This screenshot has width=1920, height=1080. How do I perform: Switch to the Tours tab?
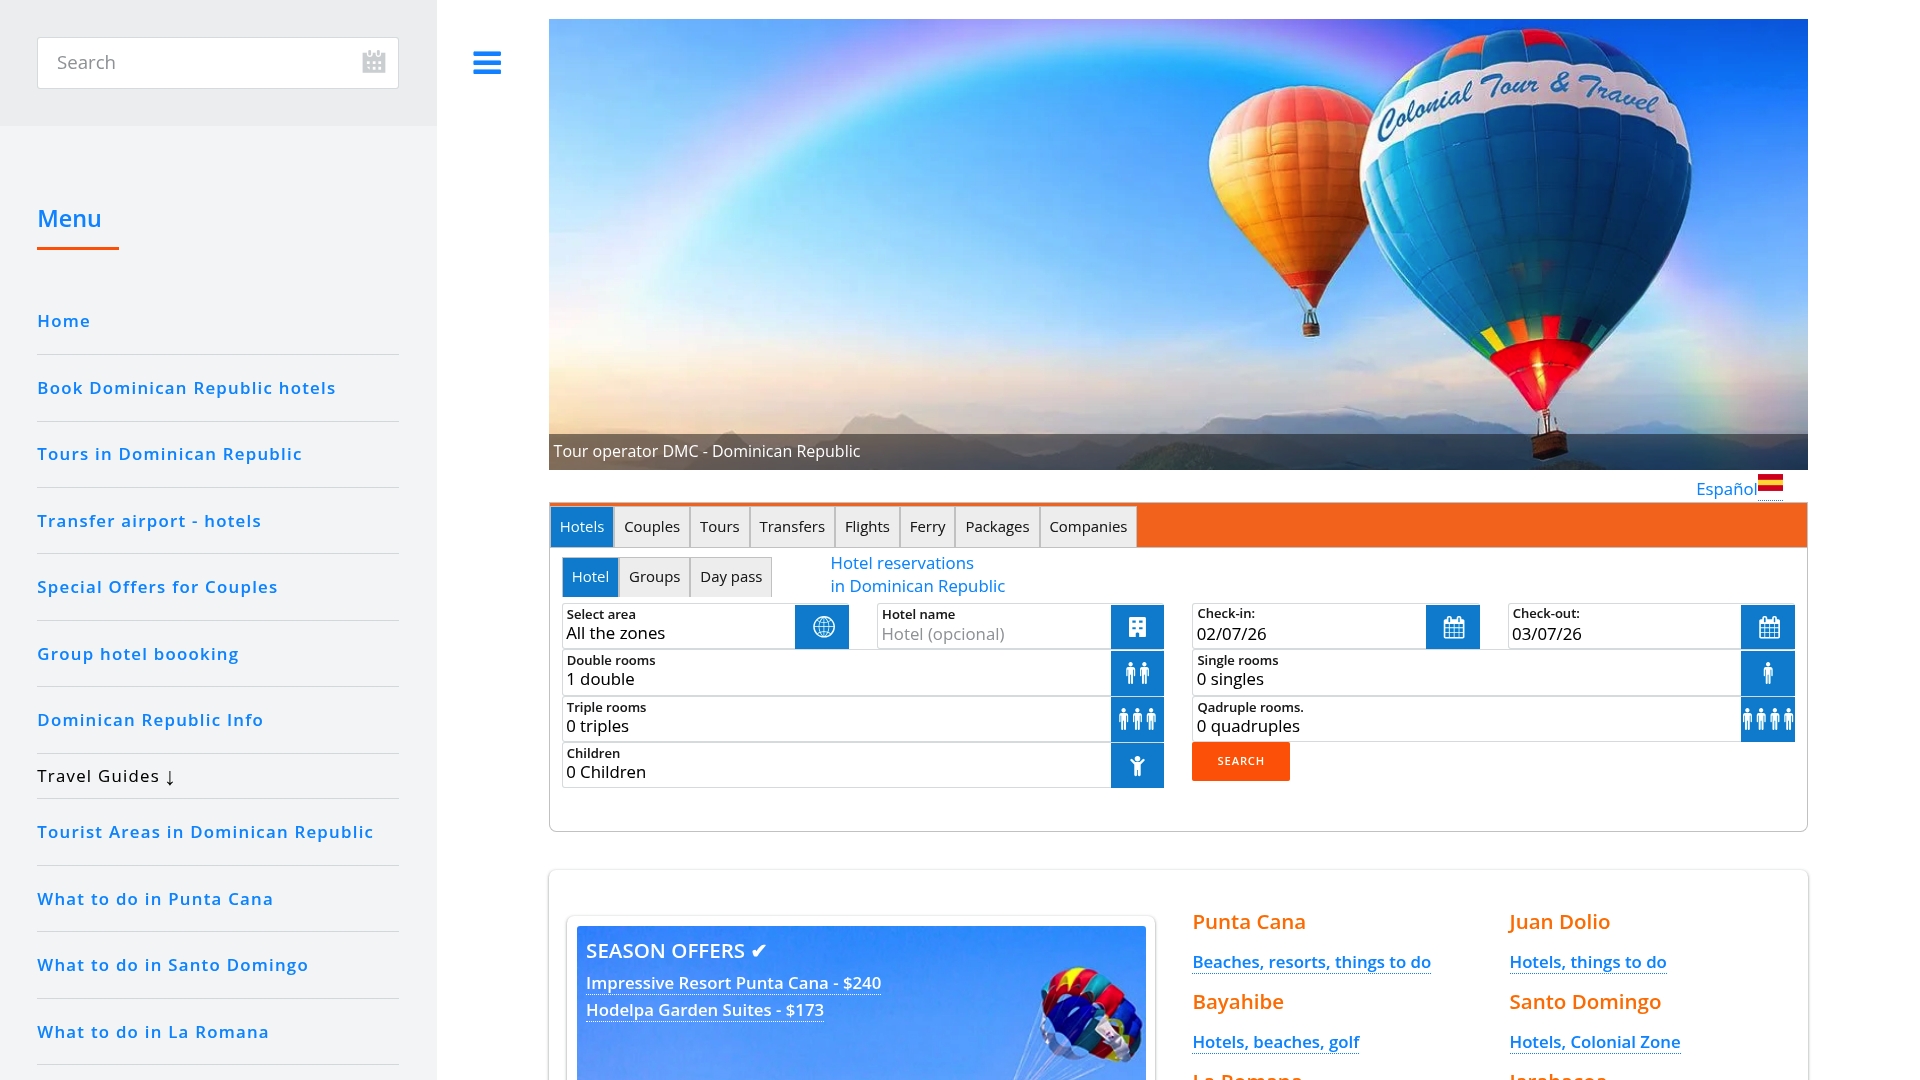(720, 527)
